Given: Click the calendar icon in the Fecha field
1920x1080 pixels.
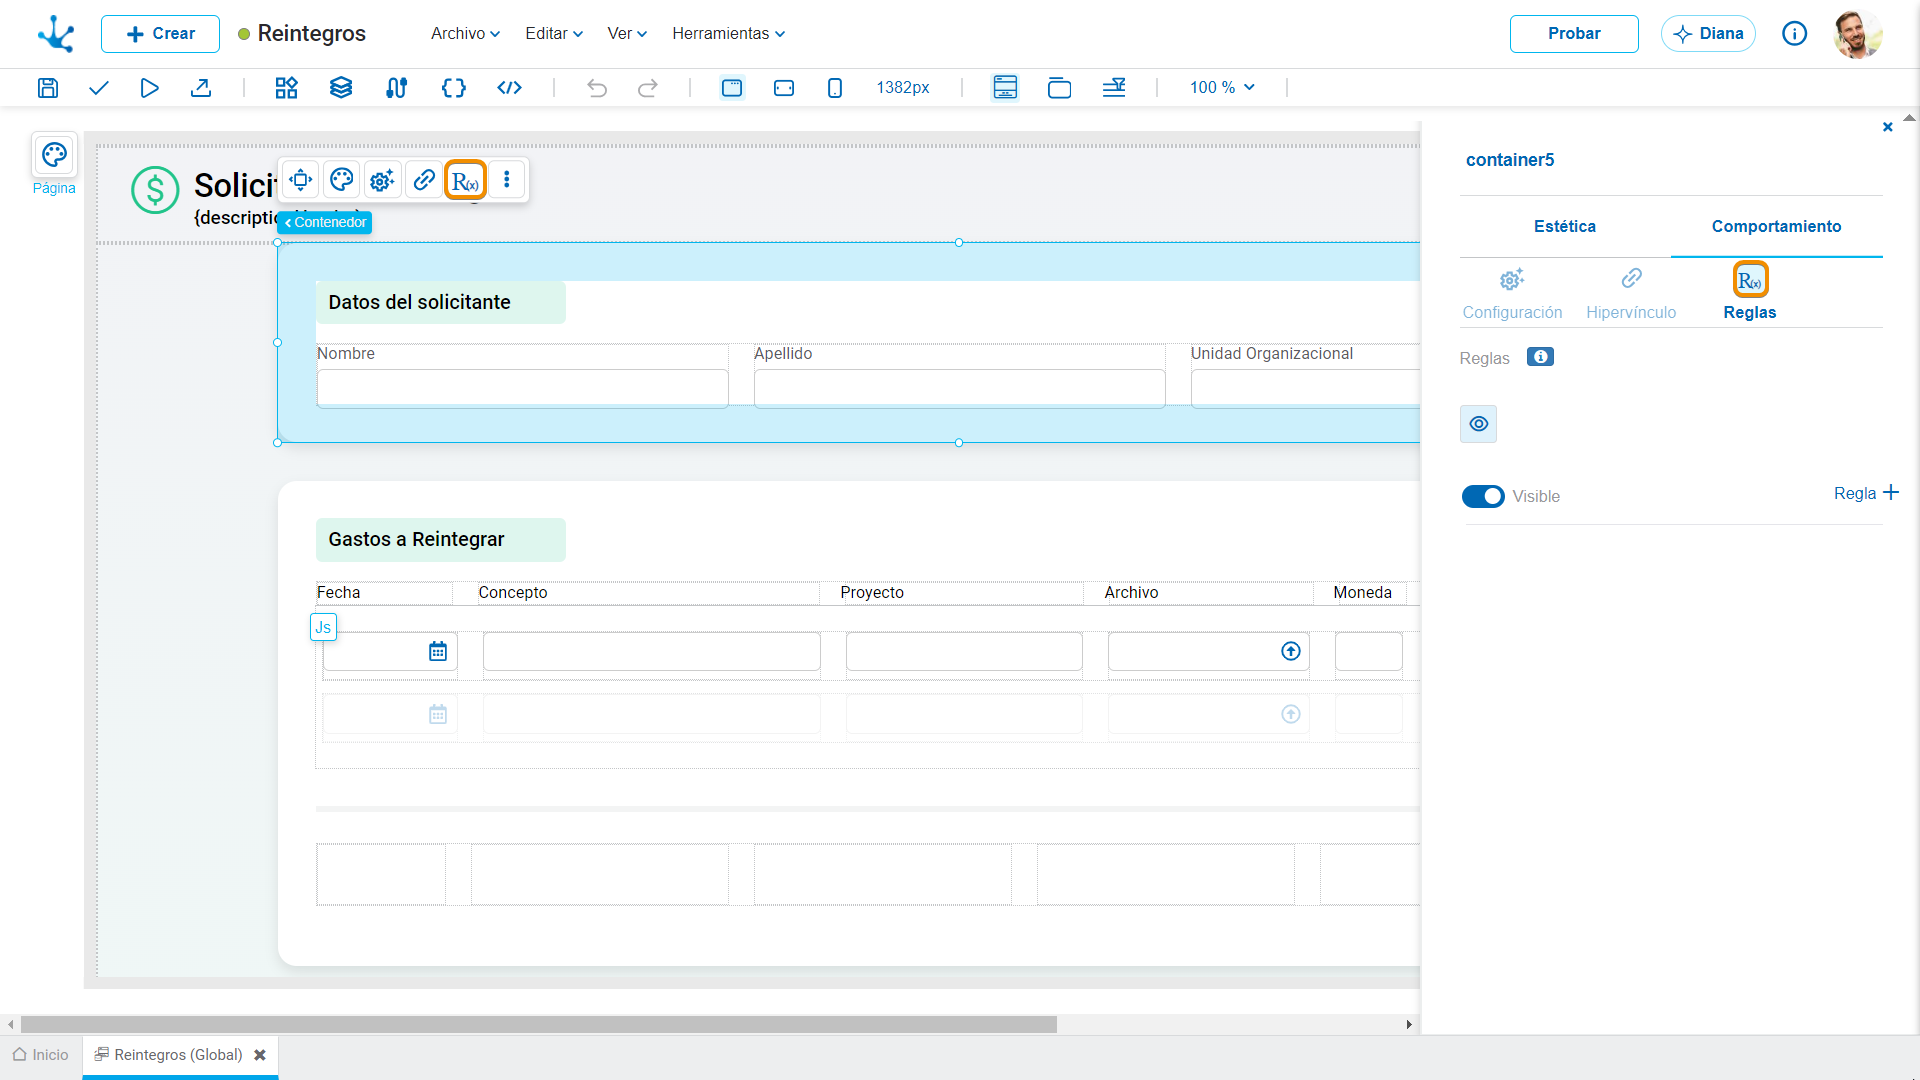Looking at the screenshot, I should [x=438, y=652].
